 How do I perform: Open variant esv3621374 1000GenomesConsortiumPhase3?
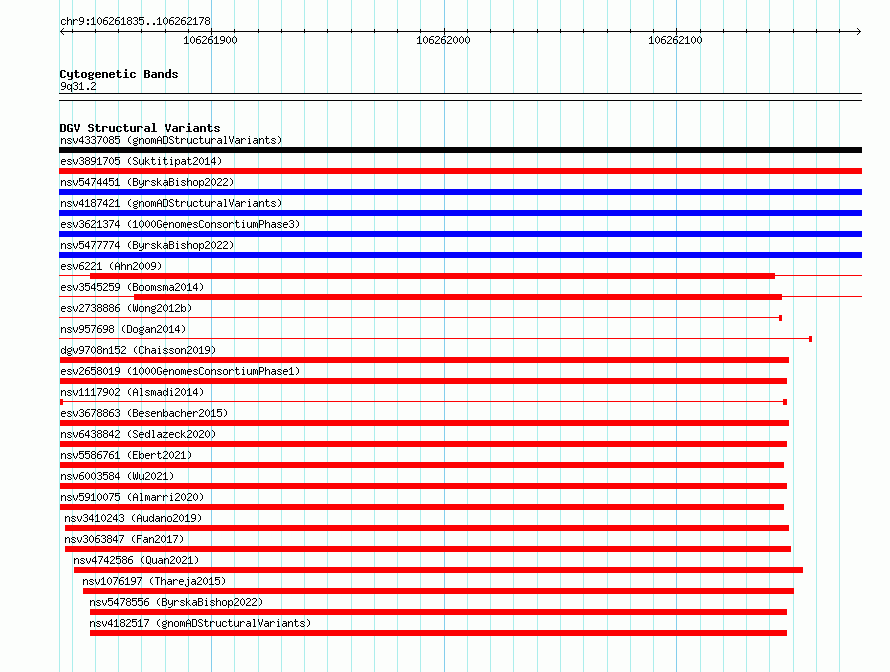[180, 224]
